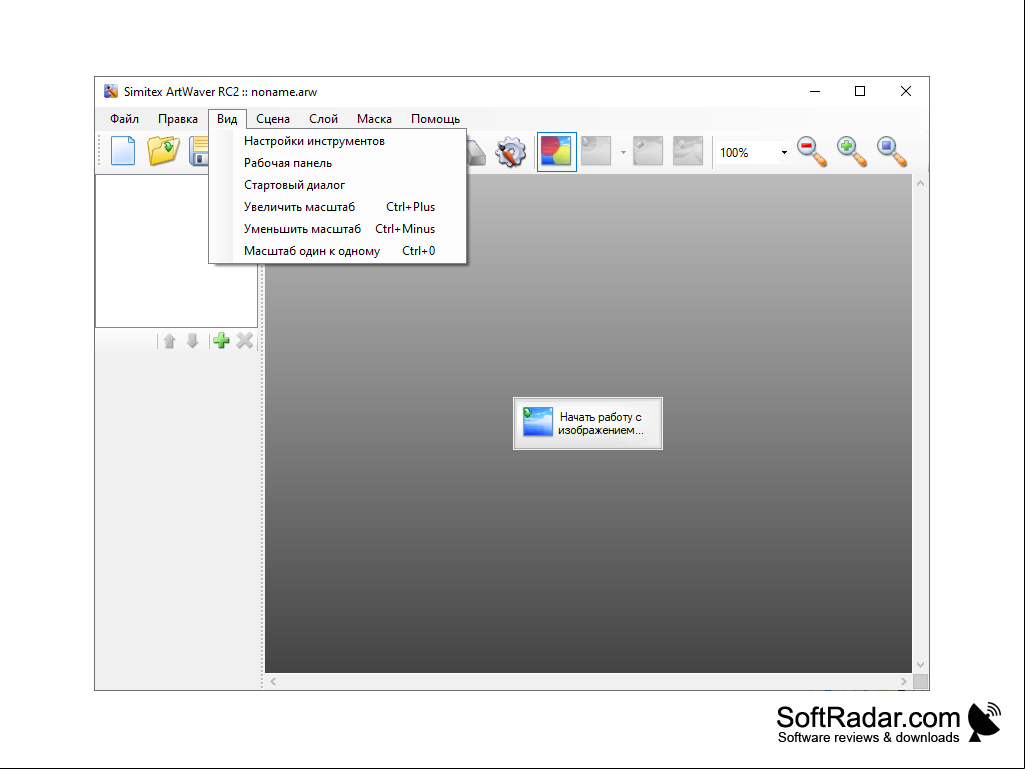Create a new blank document
Viewport: 1025px width, 769px height.
[x=123, y=151]
